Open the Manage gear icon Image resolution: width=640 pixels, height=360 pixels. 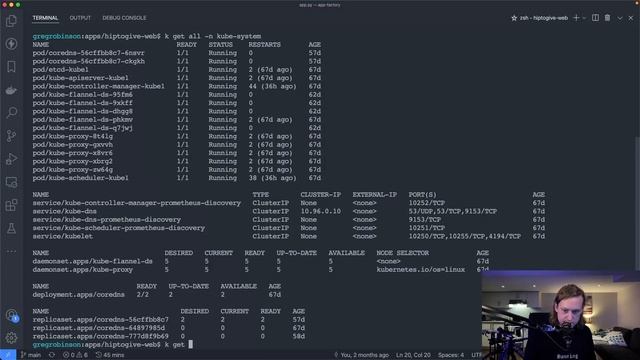pyautogui.click(x=11, y=338)
